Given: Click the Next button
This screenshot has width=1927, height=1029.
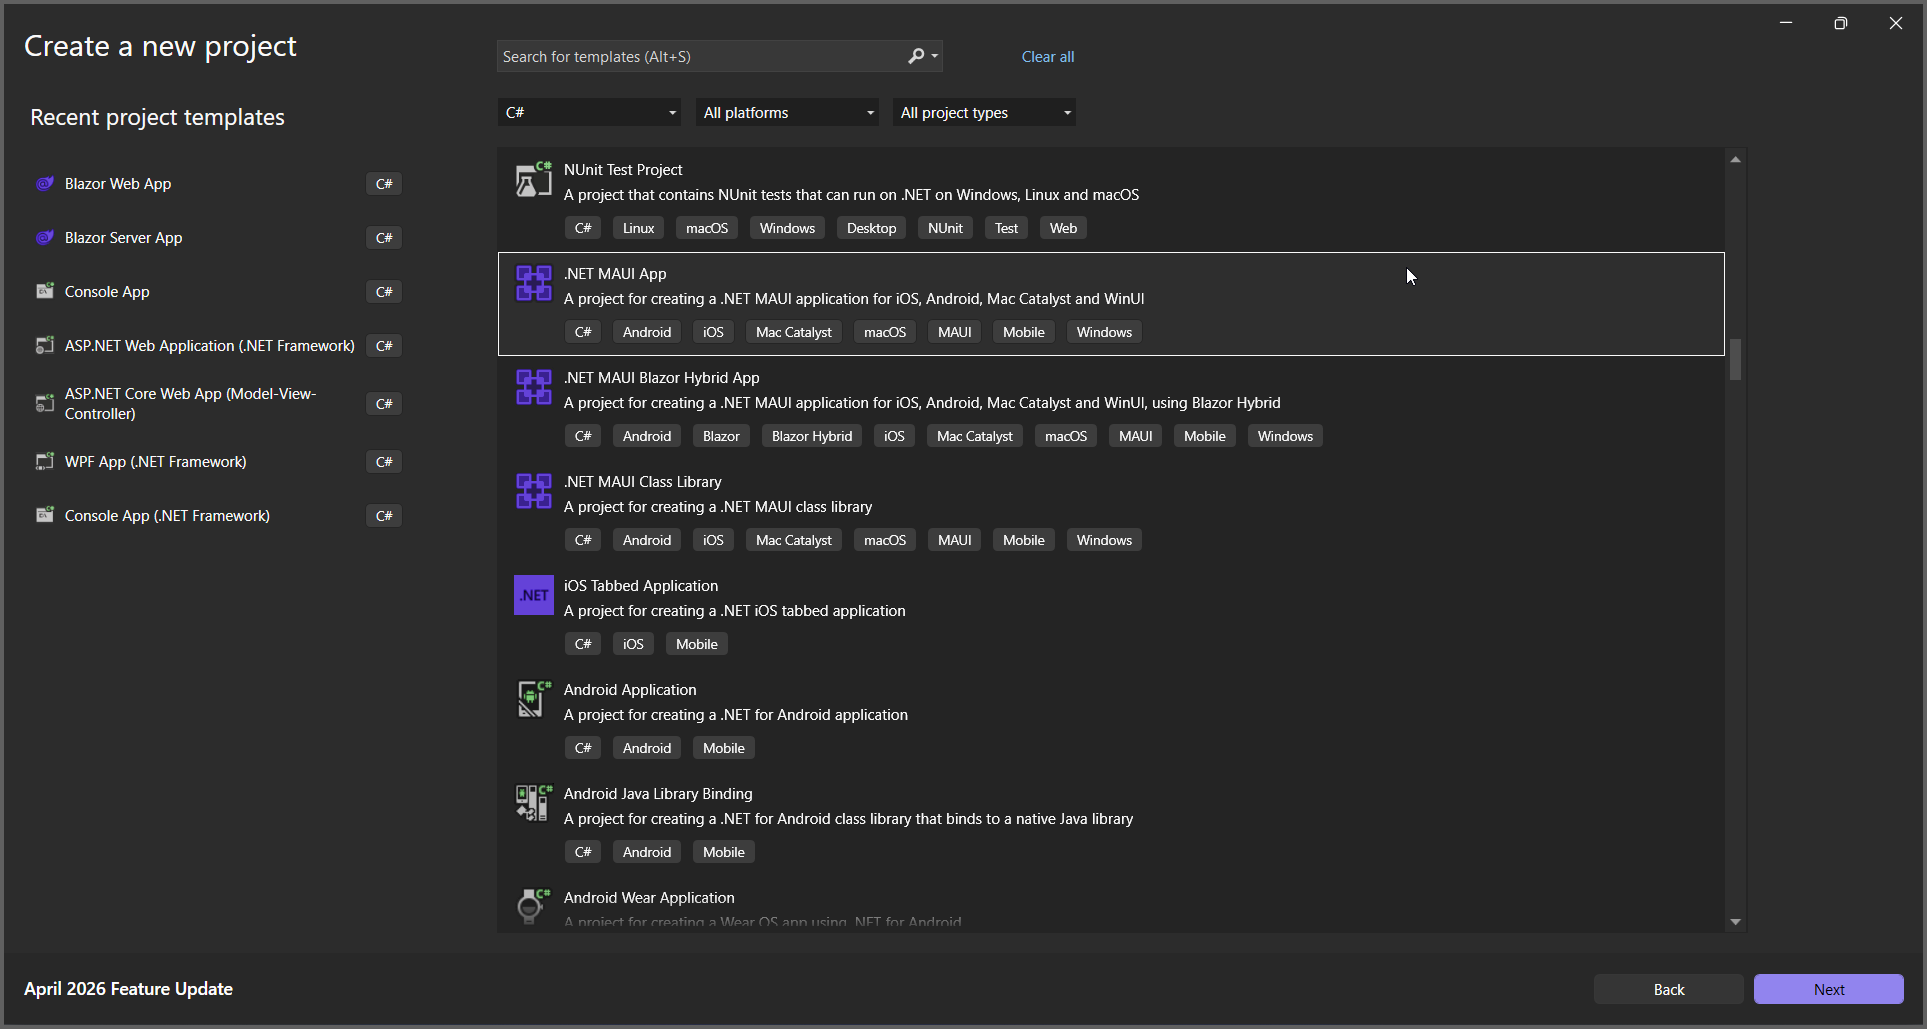Looking at the screenshot, I should (1829, 989).
